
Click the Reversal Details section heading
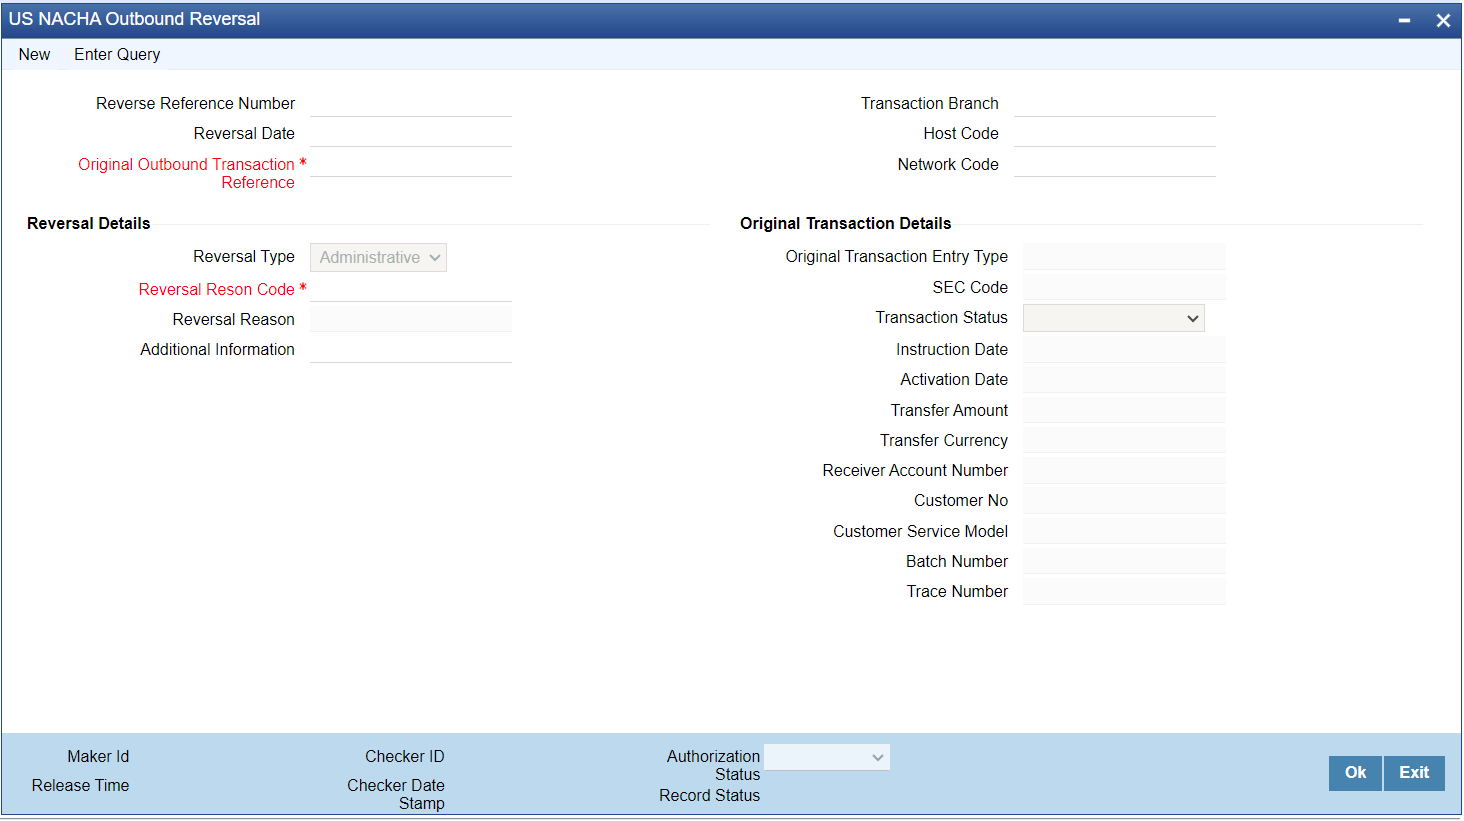pyautogui.click(x=89, y=224)
